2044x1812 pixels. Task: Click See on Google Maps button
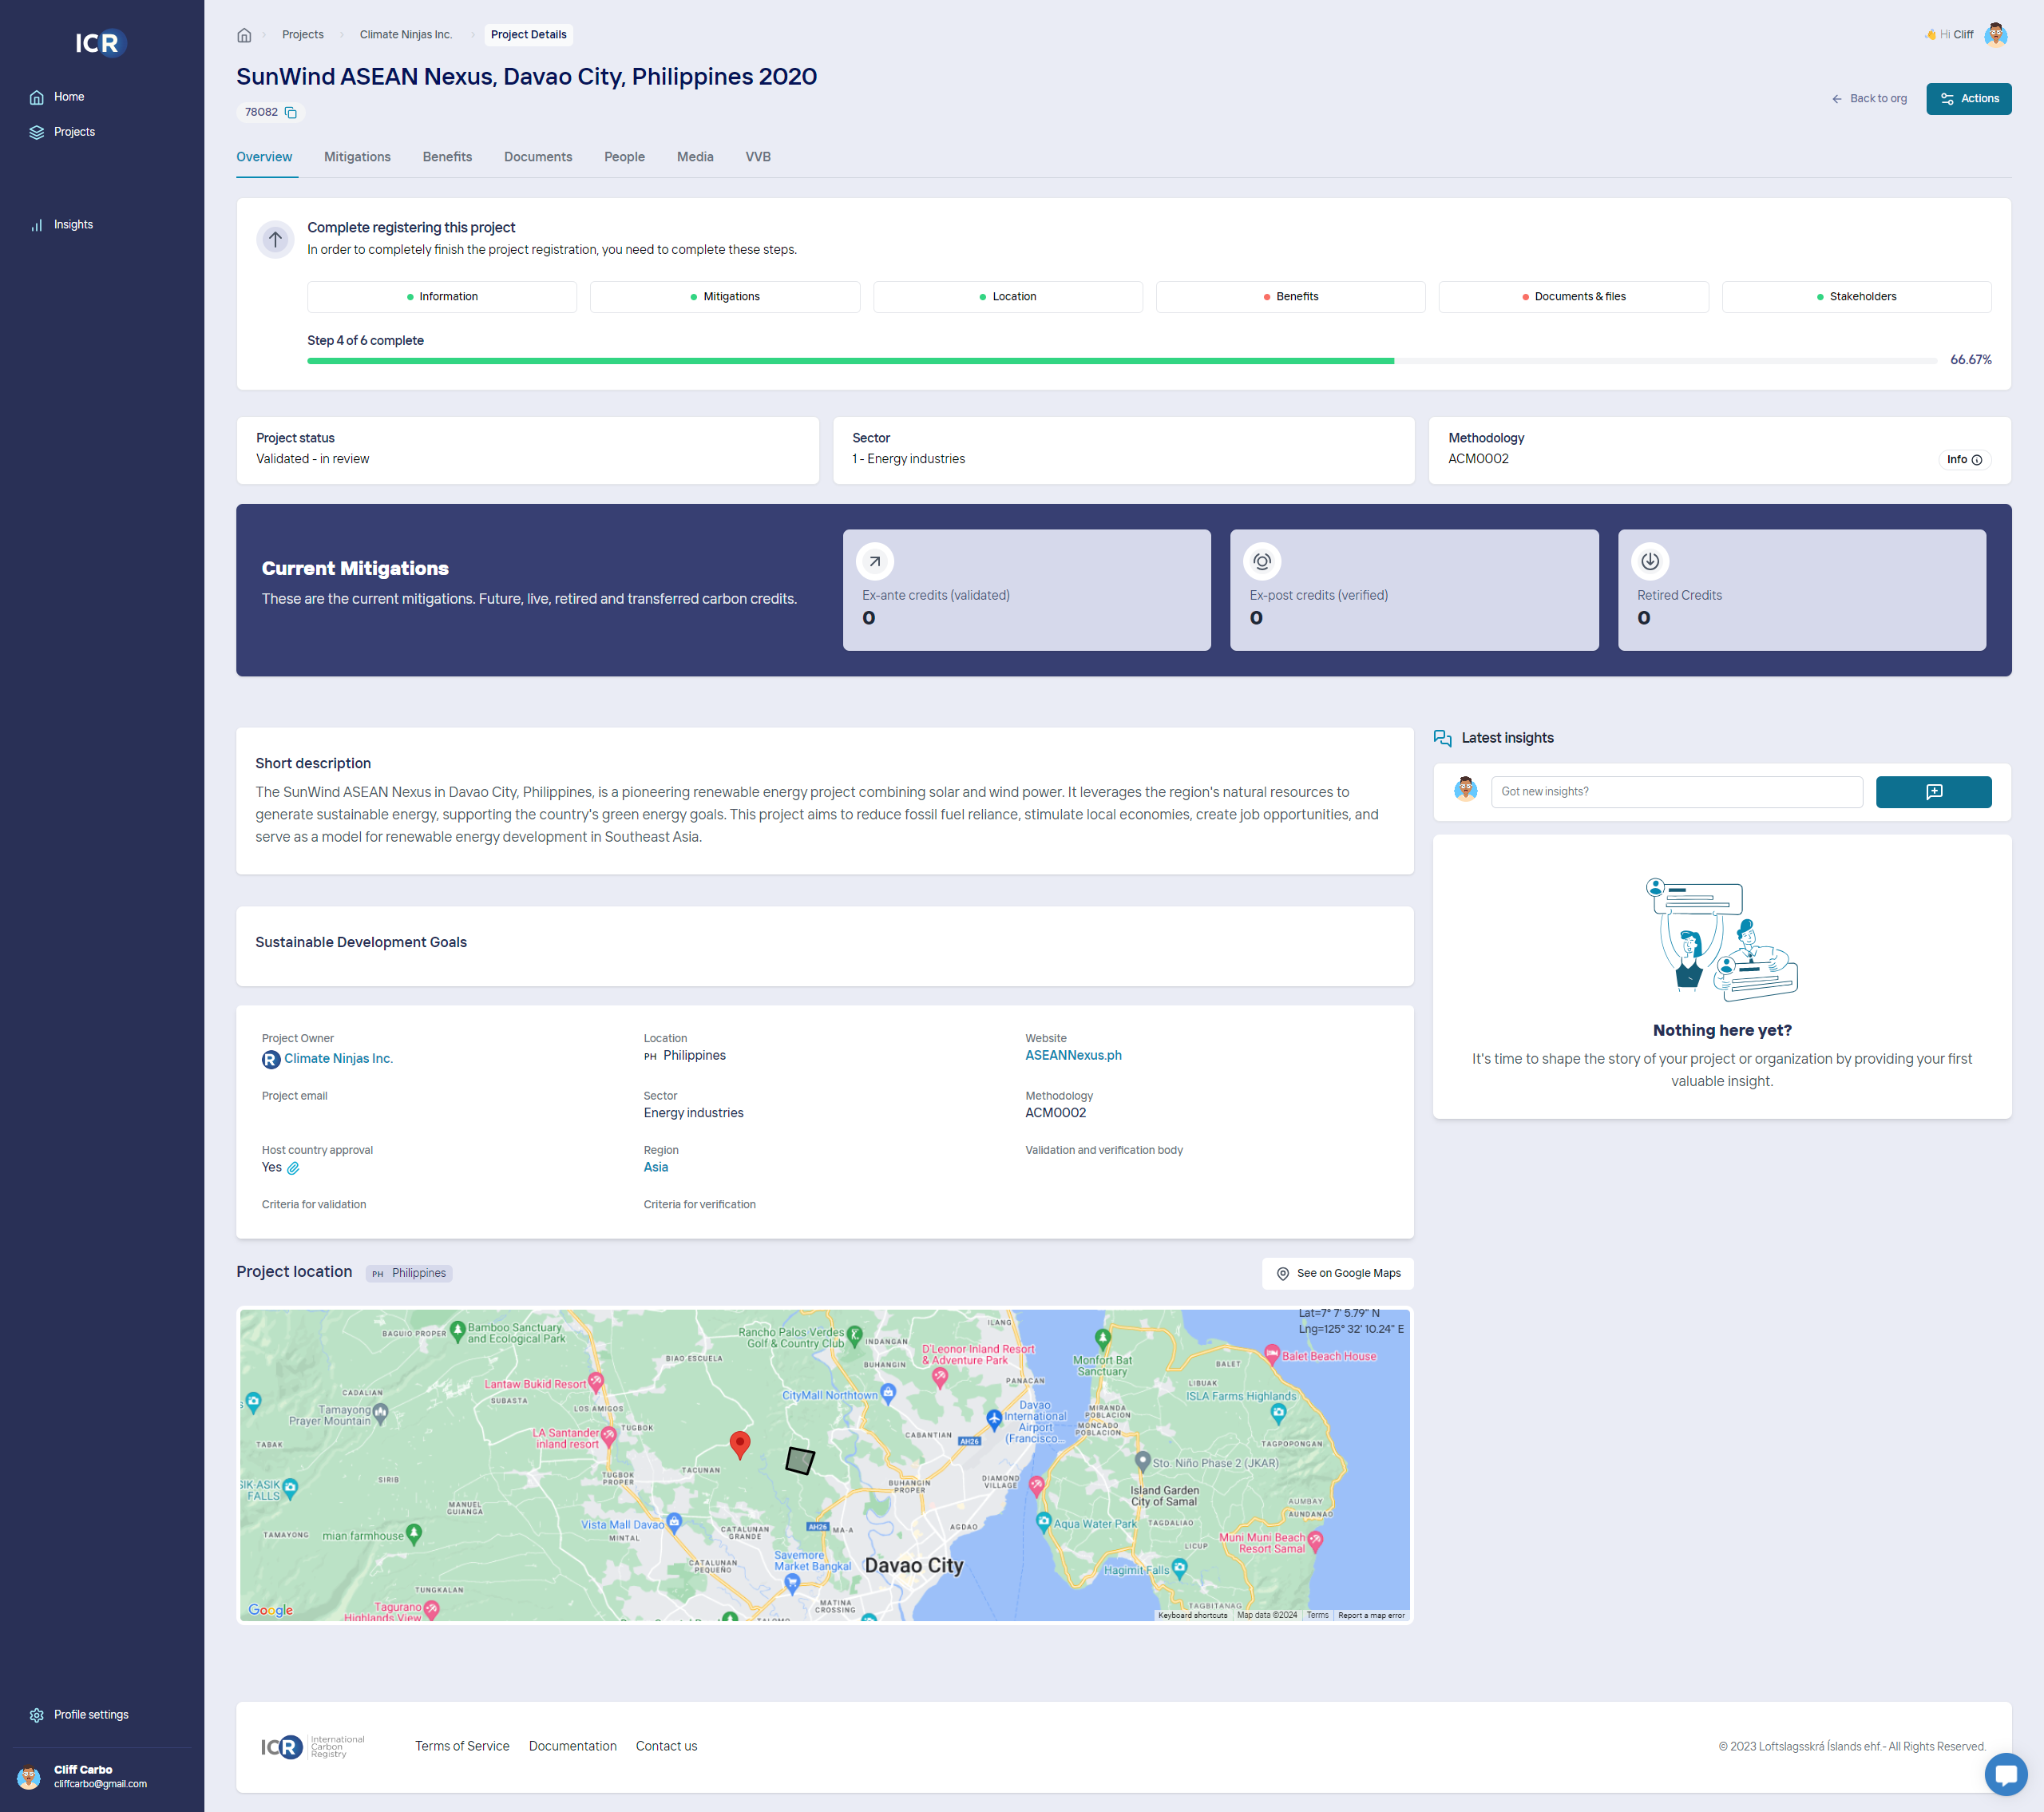(1337, 1273)
